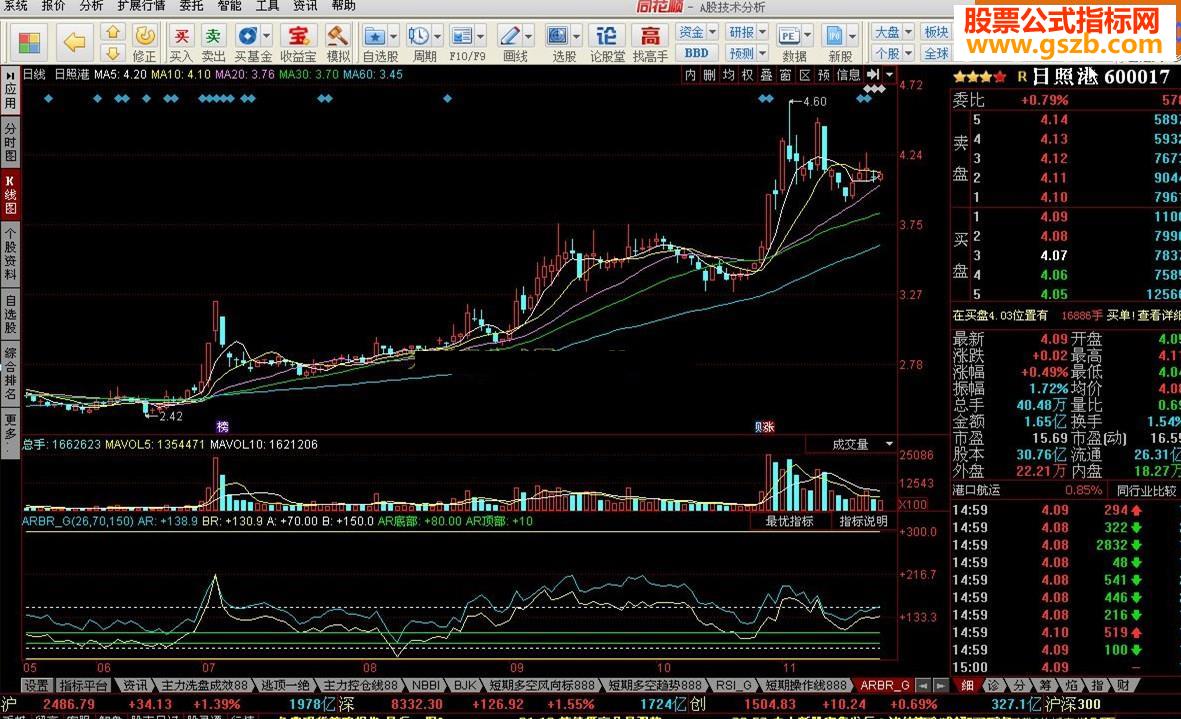Toggle the 删 chart option
This screenshot has width=1181, height=719.
click(710, 75)
